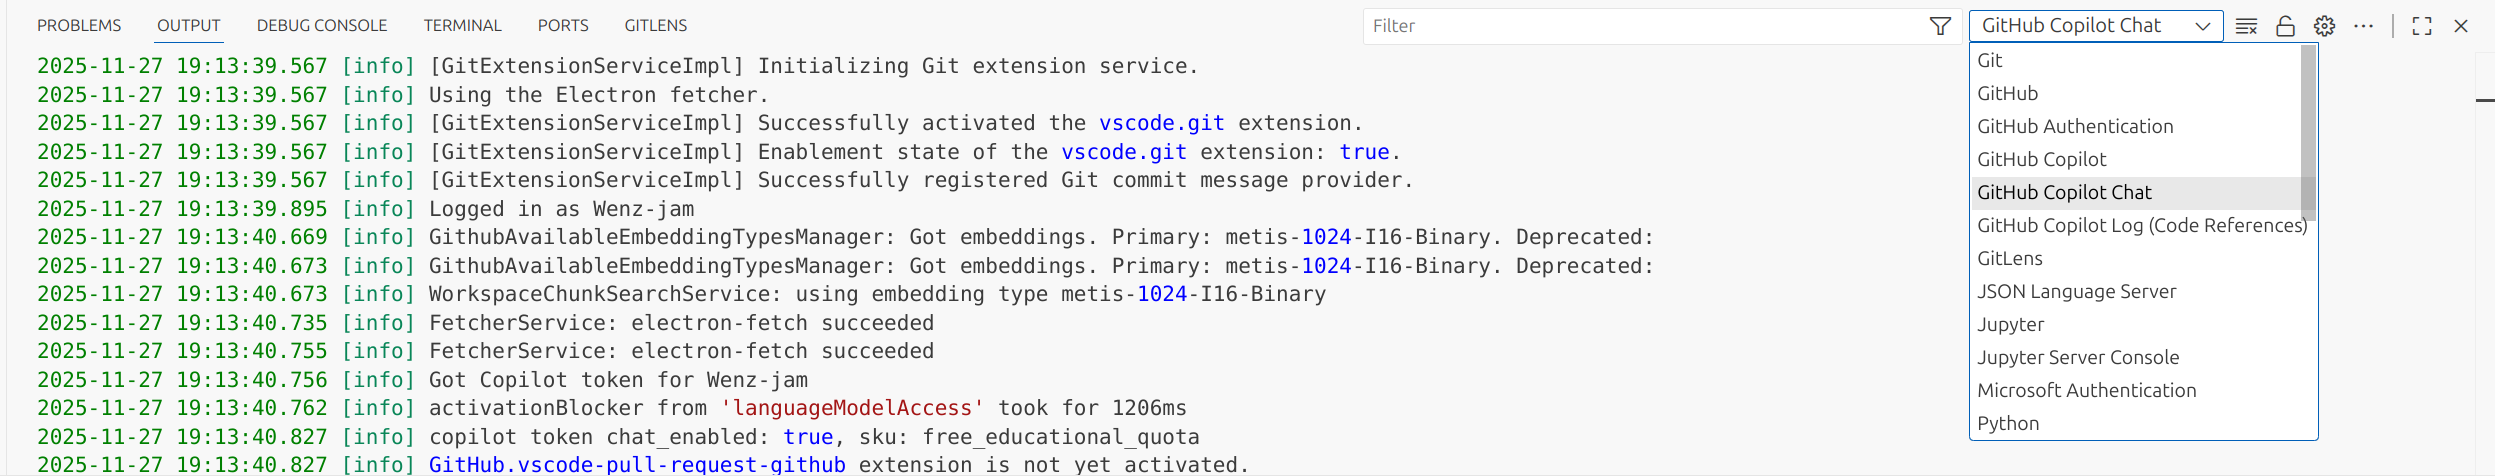
Task: Maximize the panel size
Action: (2422, 26)
